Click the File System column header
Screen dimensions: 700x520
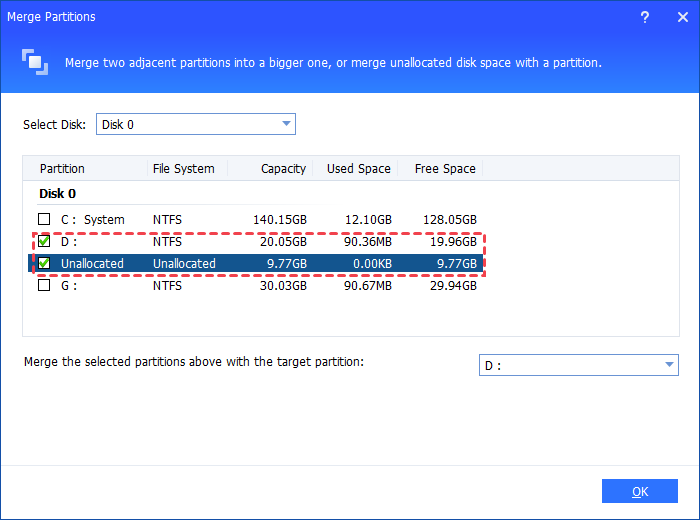(x=183, y=169)
